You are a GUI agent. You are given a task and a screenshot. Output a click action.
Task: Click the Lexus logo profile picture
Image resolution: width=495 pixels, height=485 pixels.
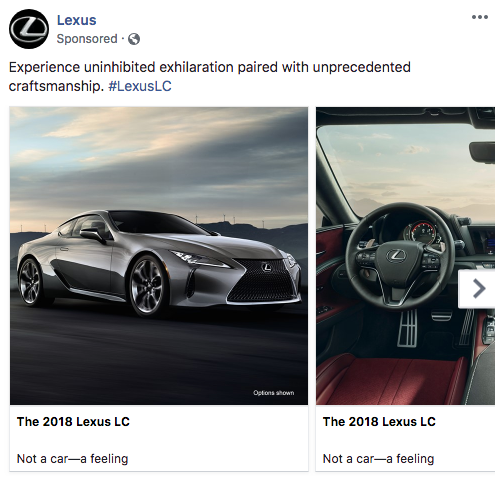point(29,29)
